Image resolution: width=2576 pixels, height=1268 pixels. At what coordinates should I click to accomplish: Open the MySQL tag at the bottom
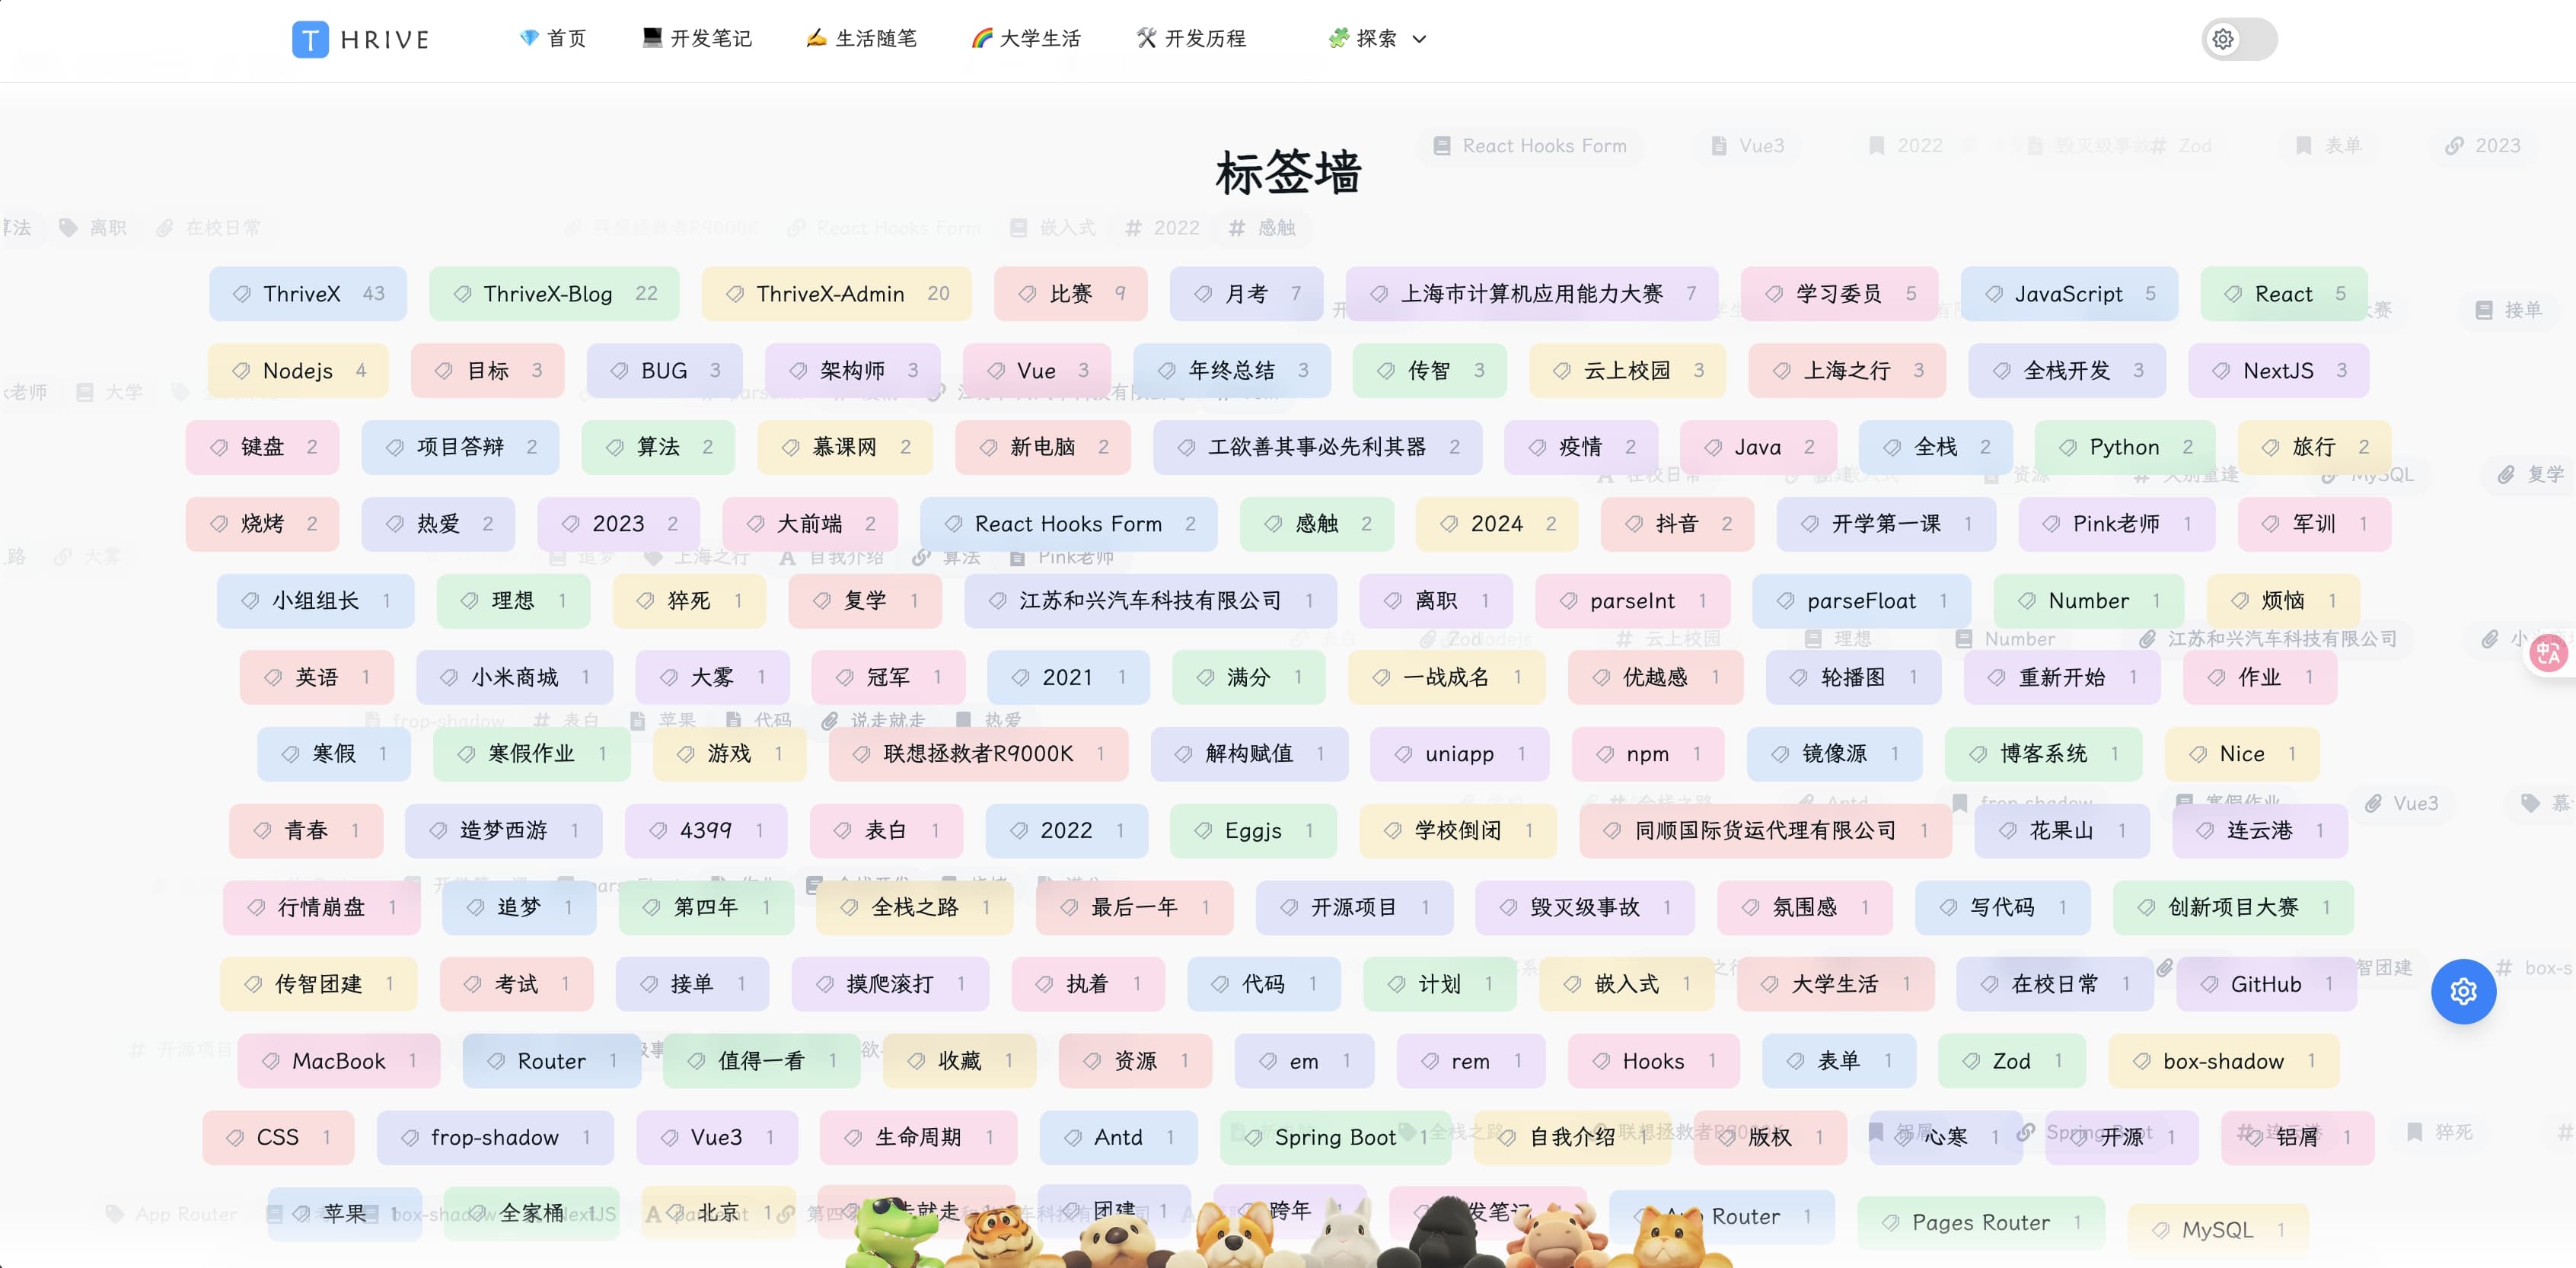point(2217,1230)
